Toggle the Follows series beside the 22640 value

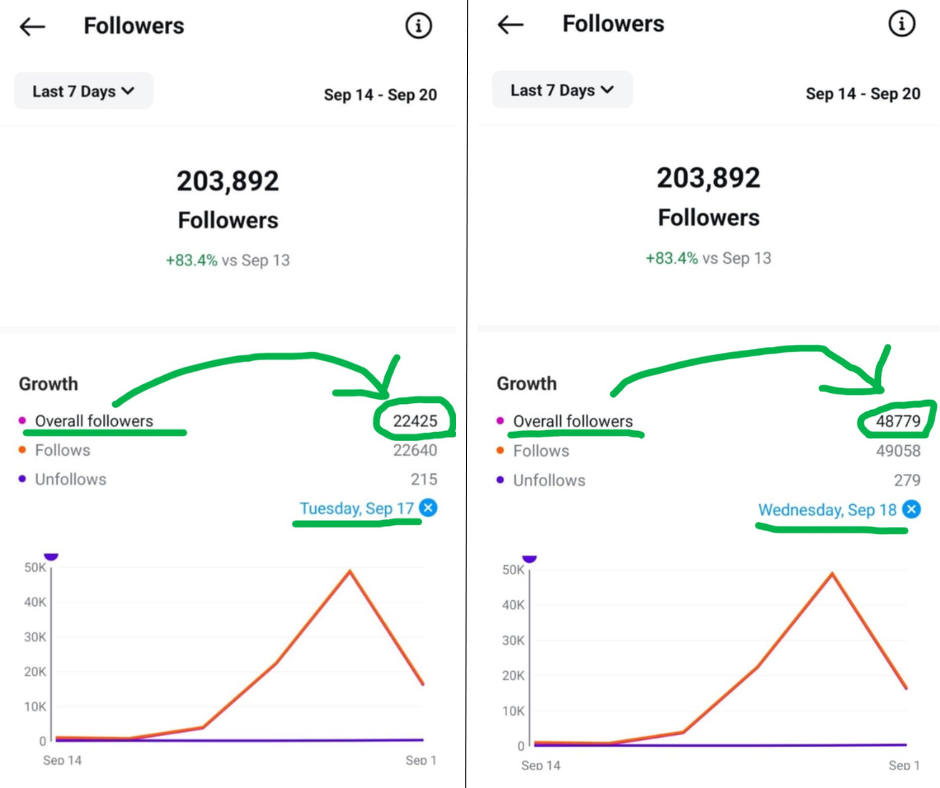(x=62, y=450)
